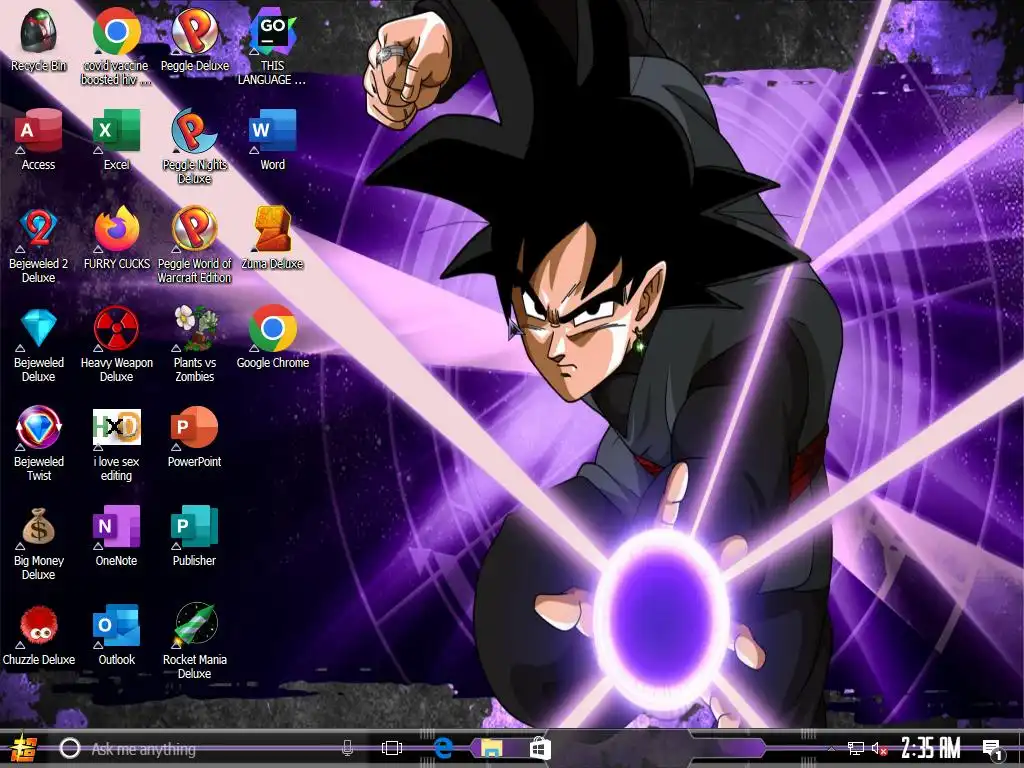
Task: Open the 2:35 AM clock
Action: pyautogui.click(x=931, y=748)
